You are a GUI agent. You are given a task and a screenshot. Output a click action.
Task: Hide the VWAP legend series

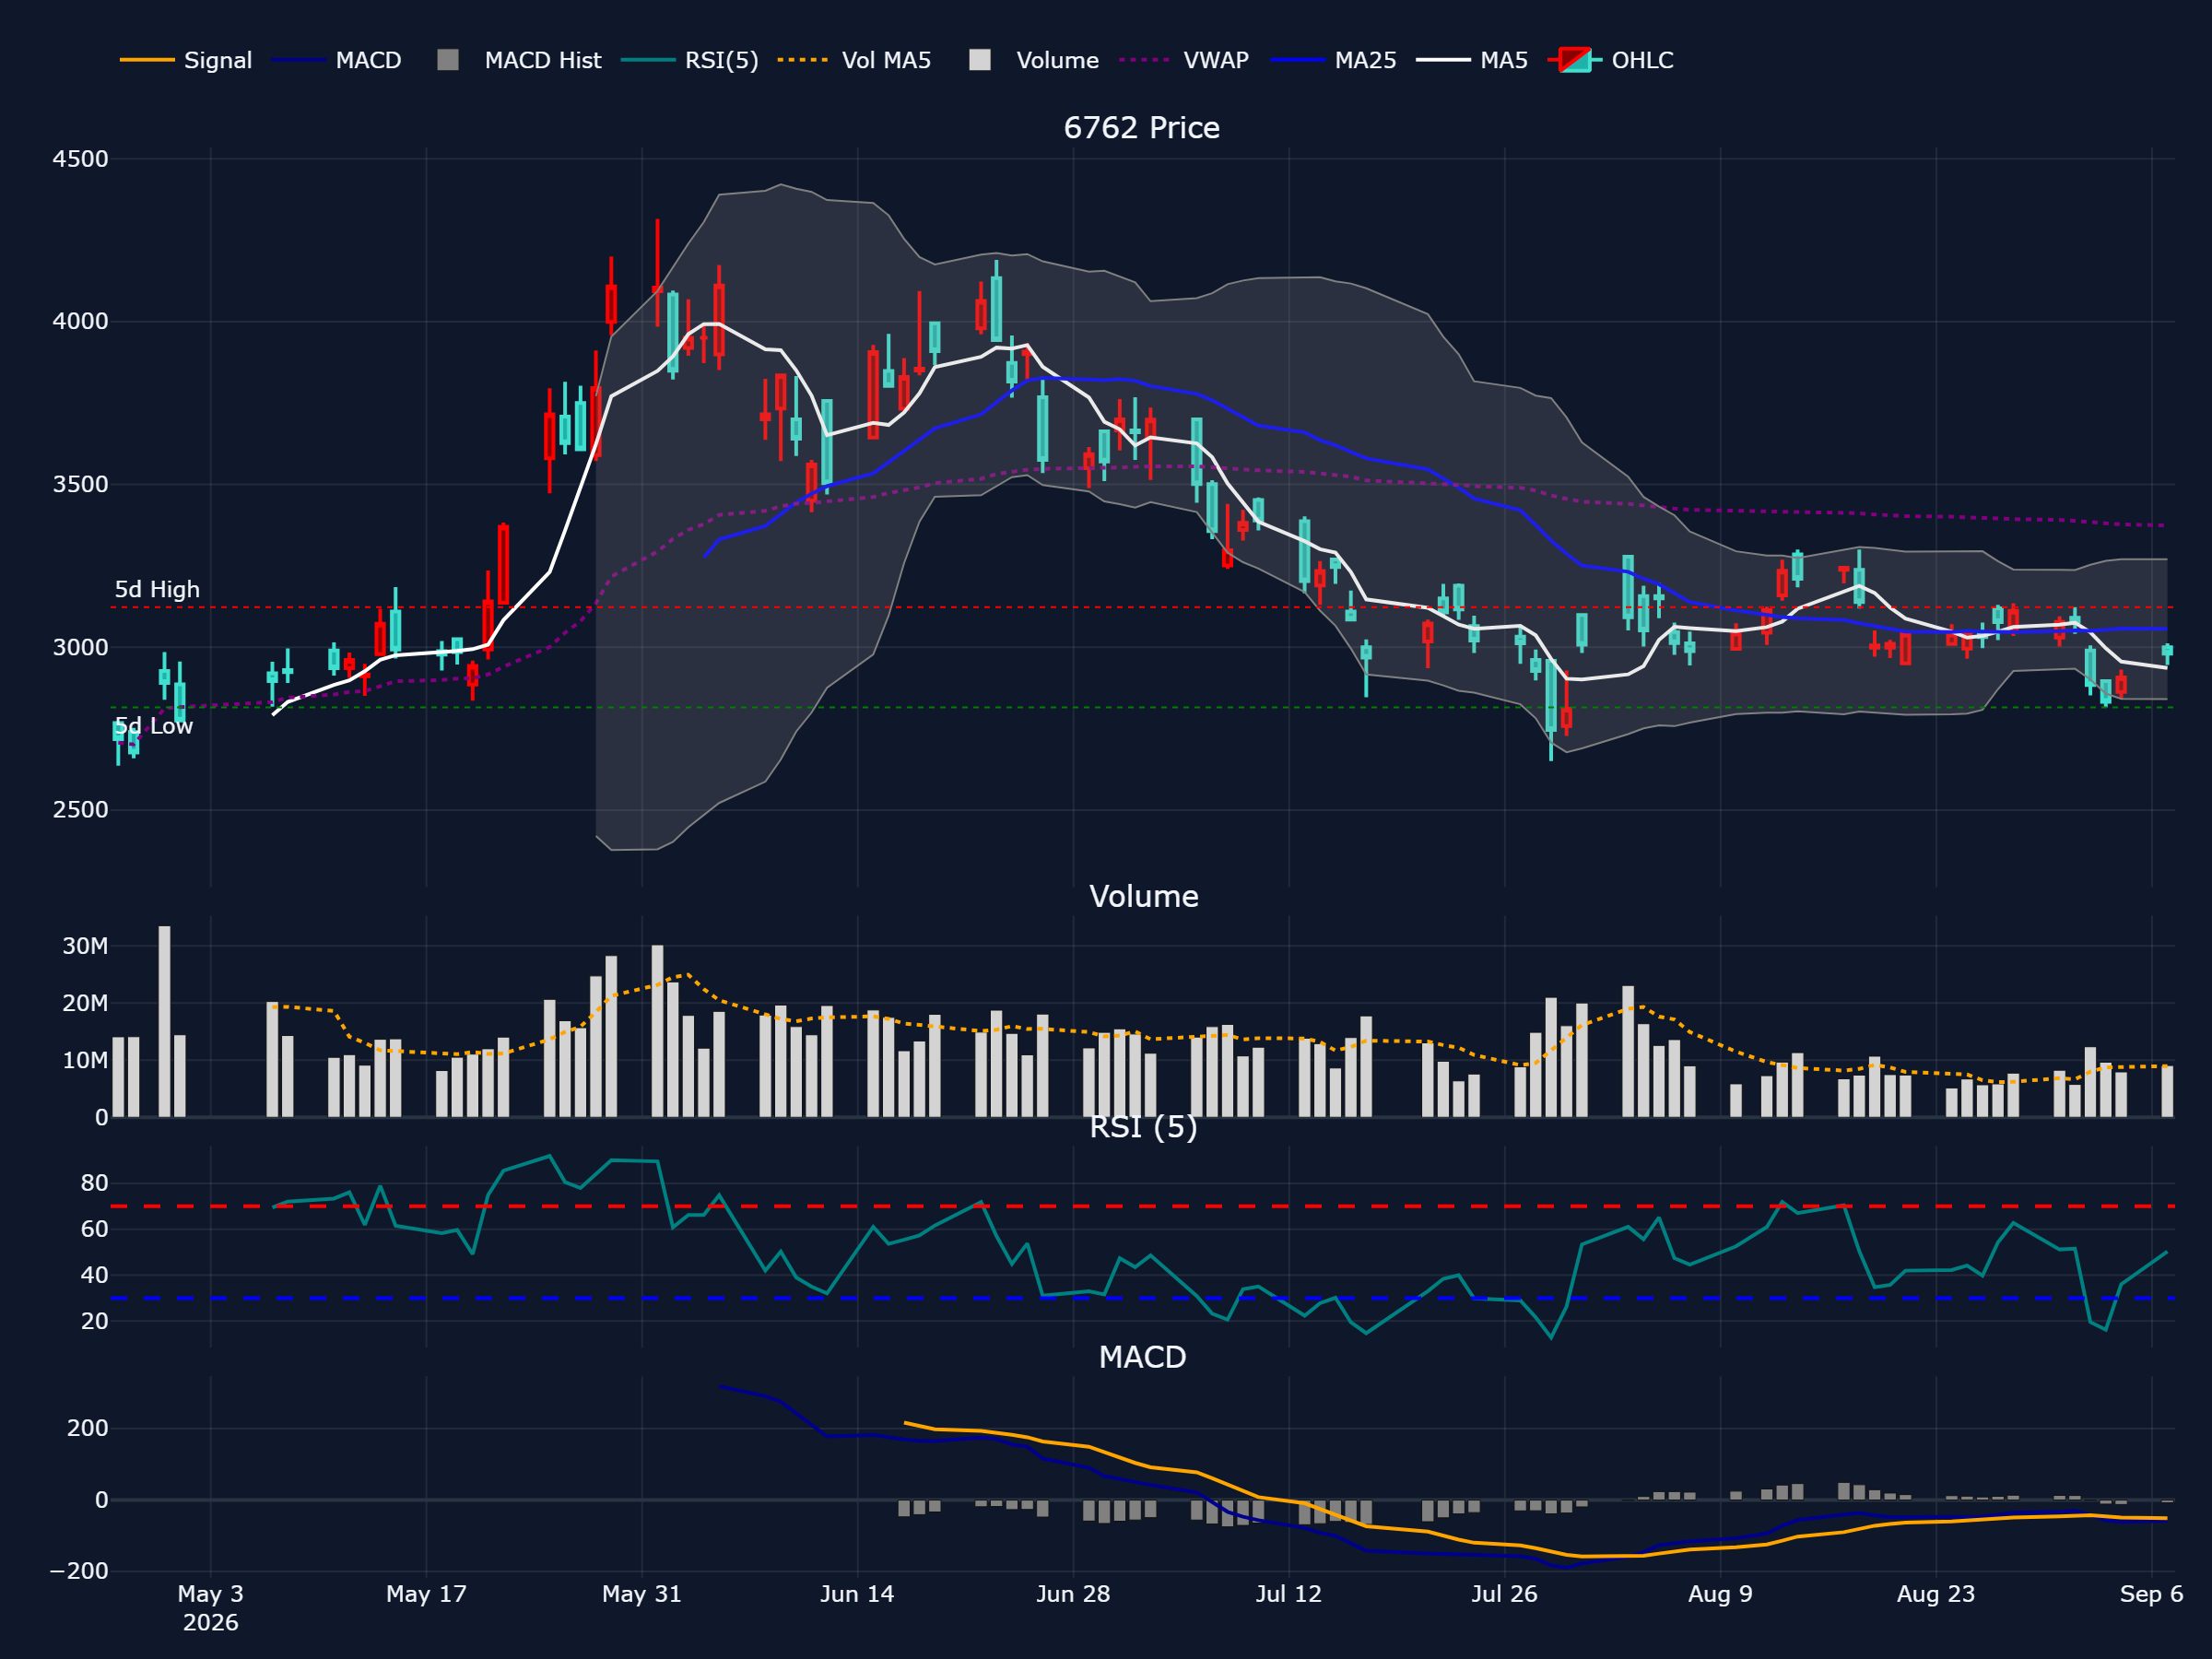point(1184,60)
